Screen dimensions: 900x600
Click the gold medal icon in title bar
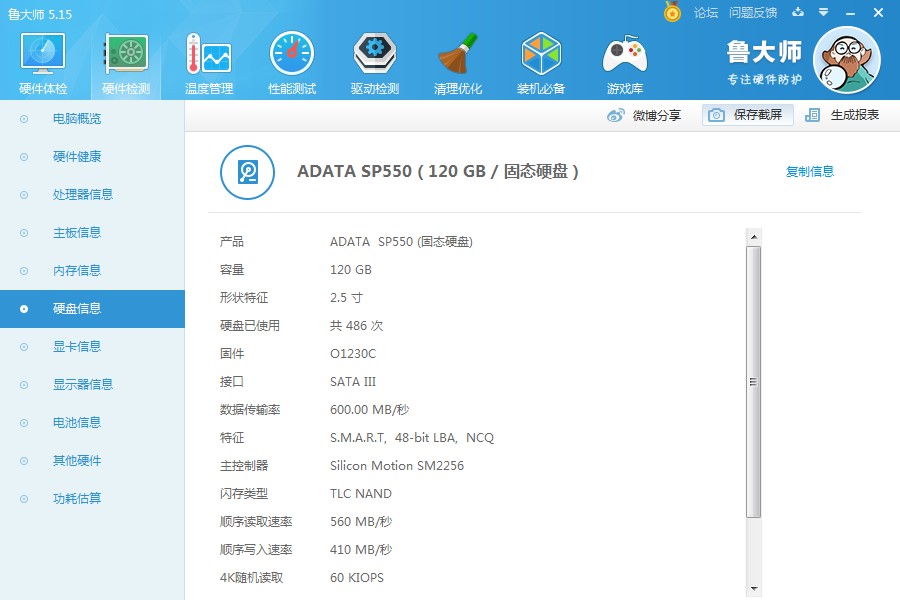[x=672, y=11]
